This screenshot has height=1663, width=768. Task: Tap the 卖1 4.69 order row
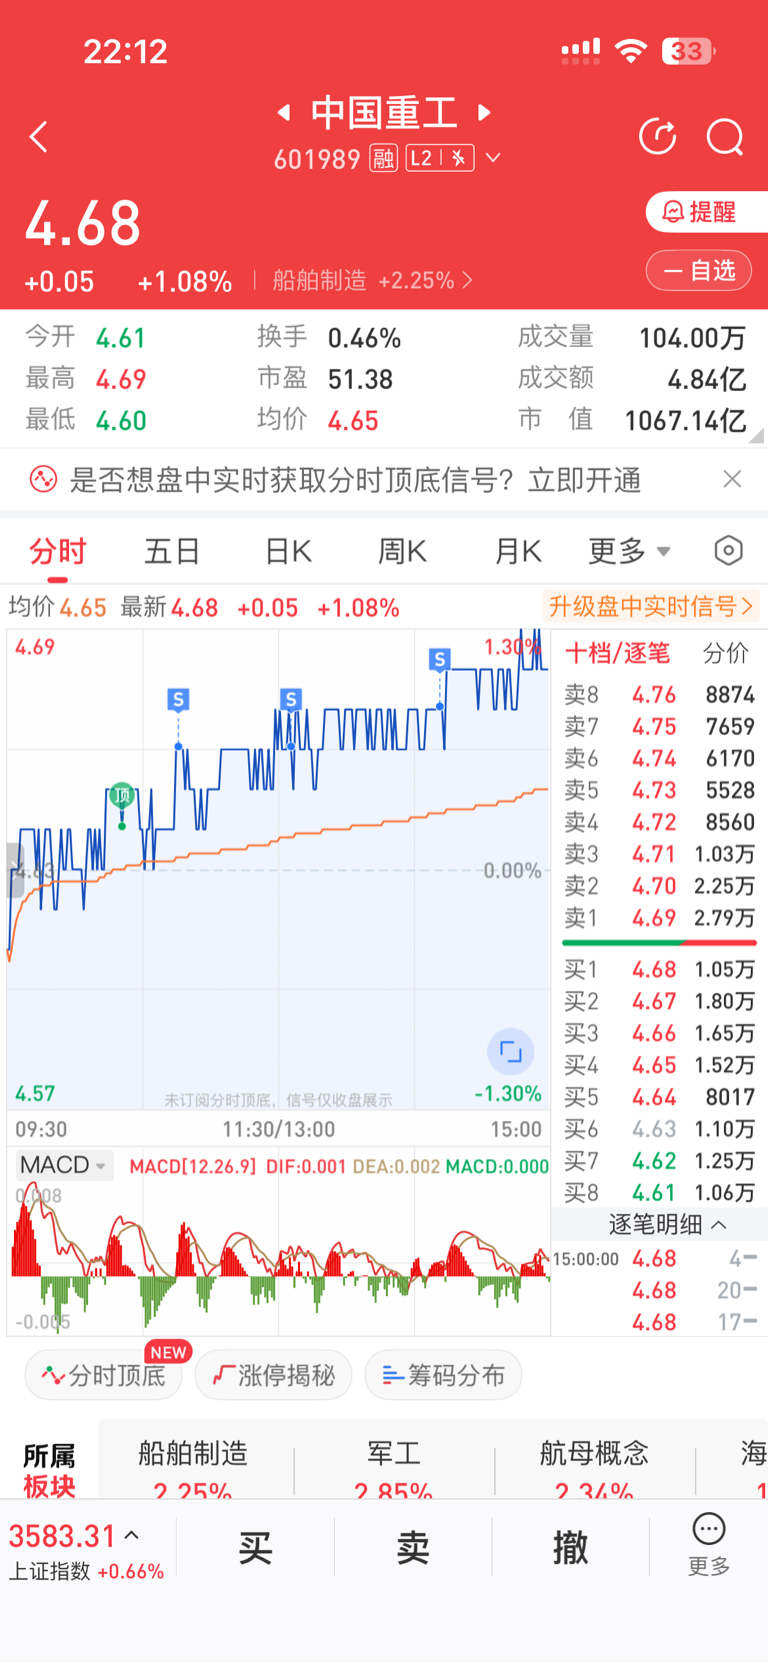click(x=659, y=918)
